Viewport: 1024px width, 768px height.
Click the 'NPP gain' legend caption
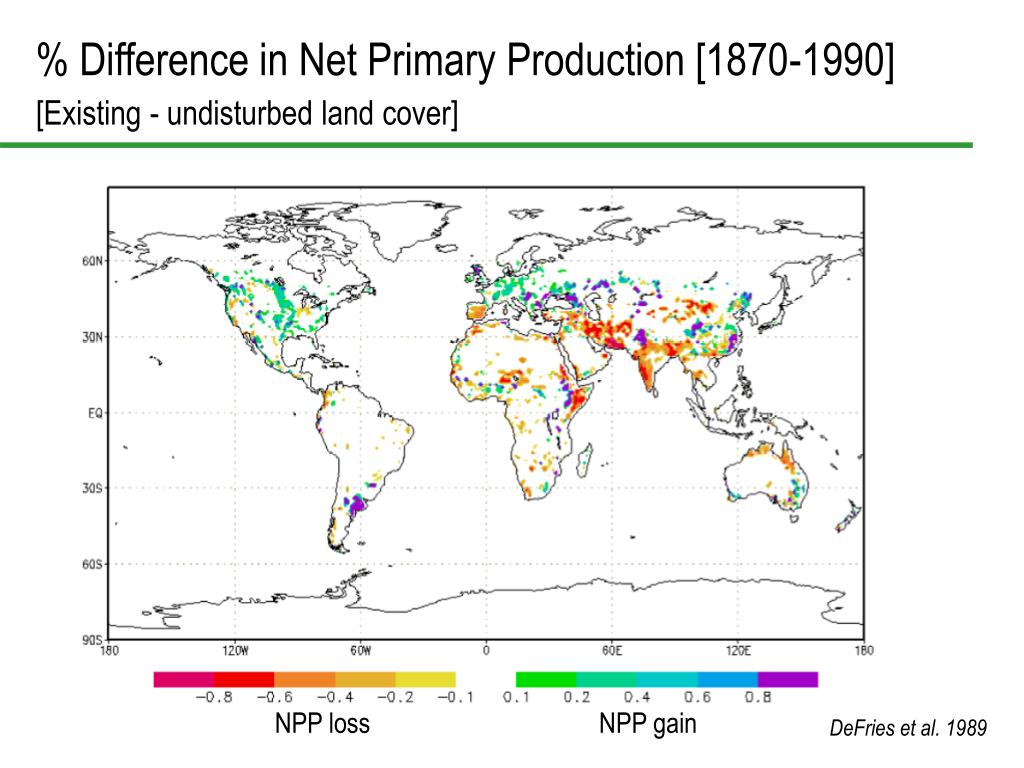[647, 724]
